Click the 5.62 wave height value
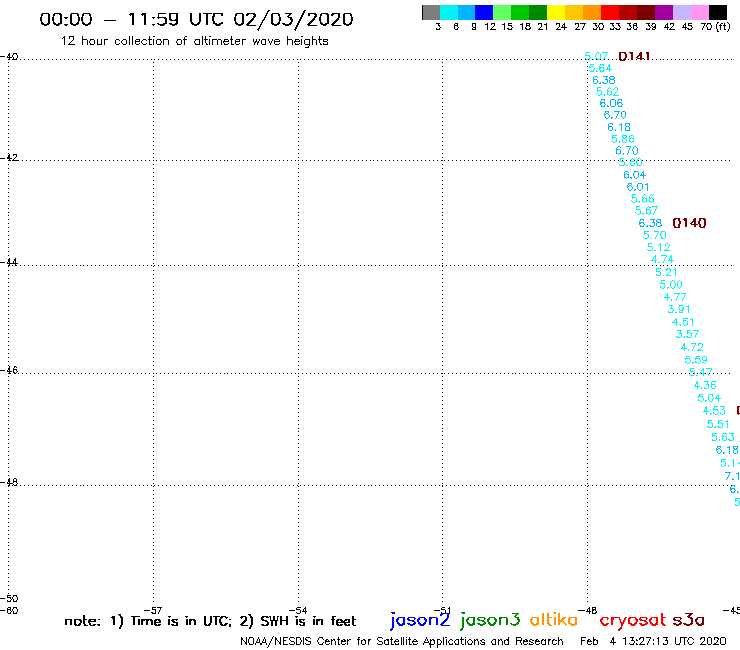This screenshot has height=650, width=740. pyautogui.click(x=607, y=92)
